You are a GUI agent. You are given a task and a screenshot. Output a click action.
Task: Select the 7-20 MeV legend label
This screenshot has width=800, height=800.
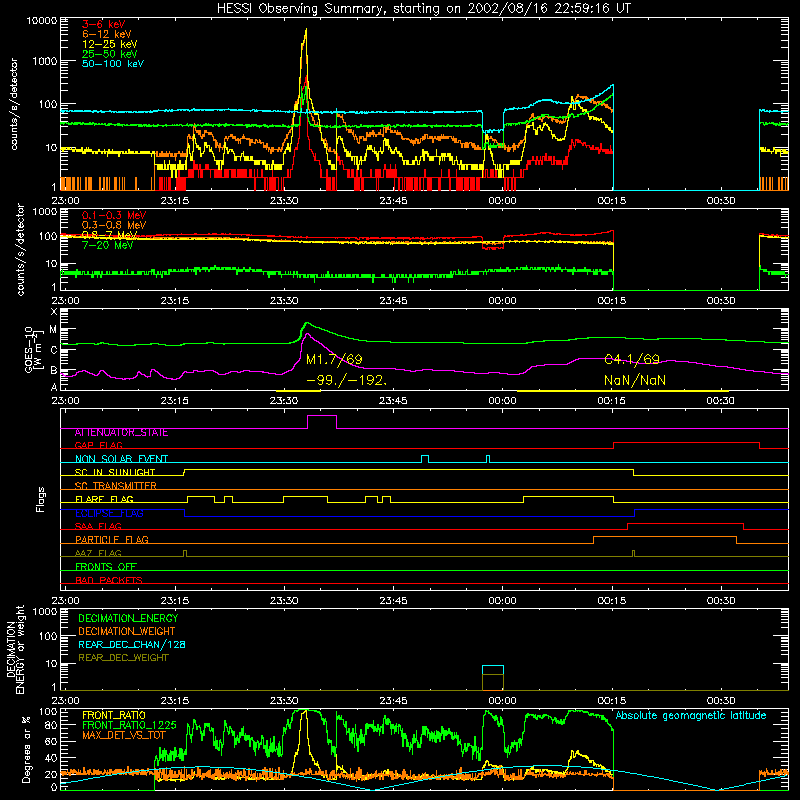pyautogui.click(x=107, y=245)
